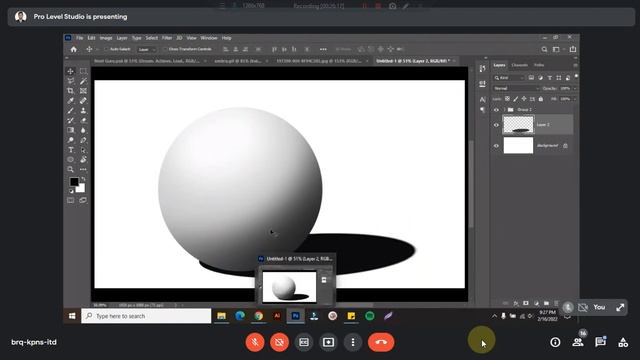Select the Blur tool

(83, 130)
